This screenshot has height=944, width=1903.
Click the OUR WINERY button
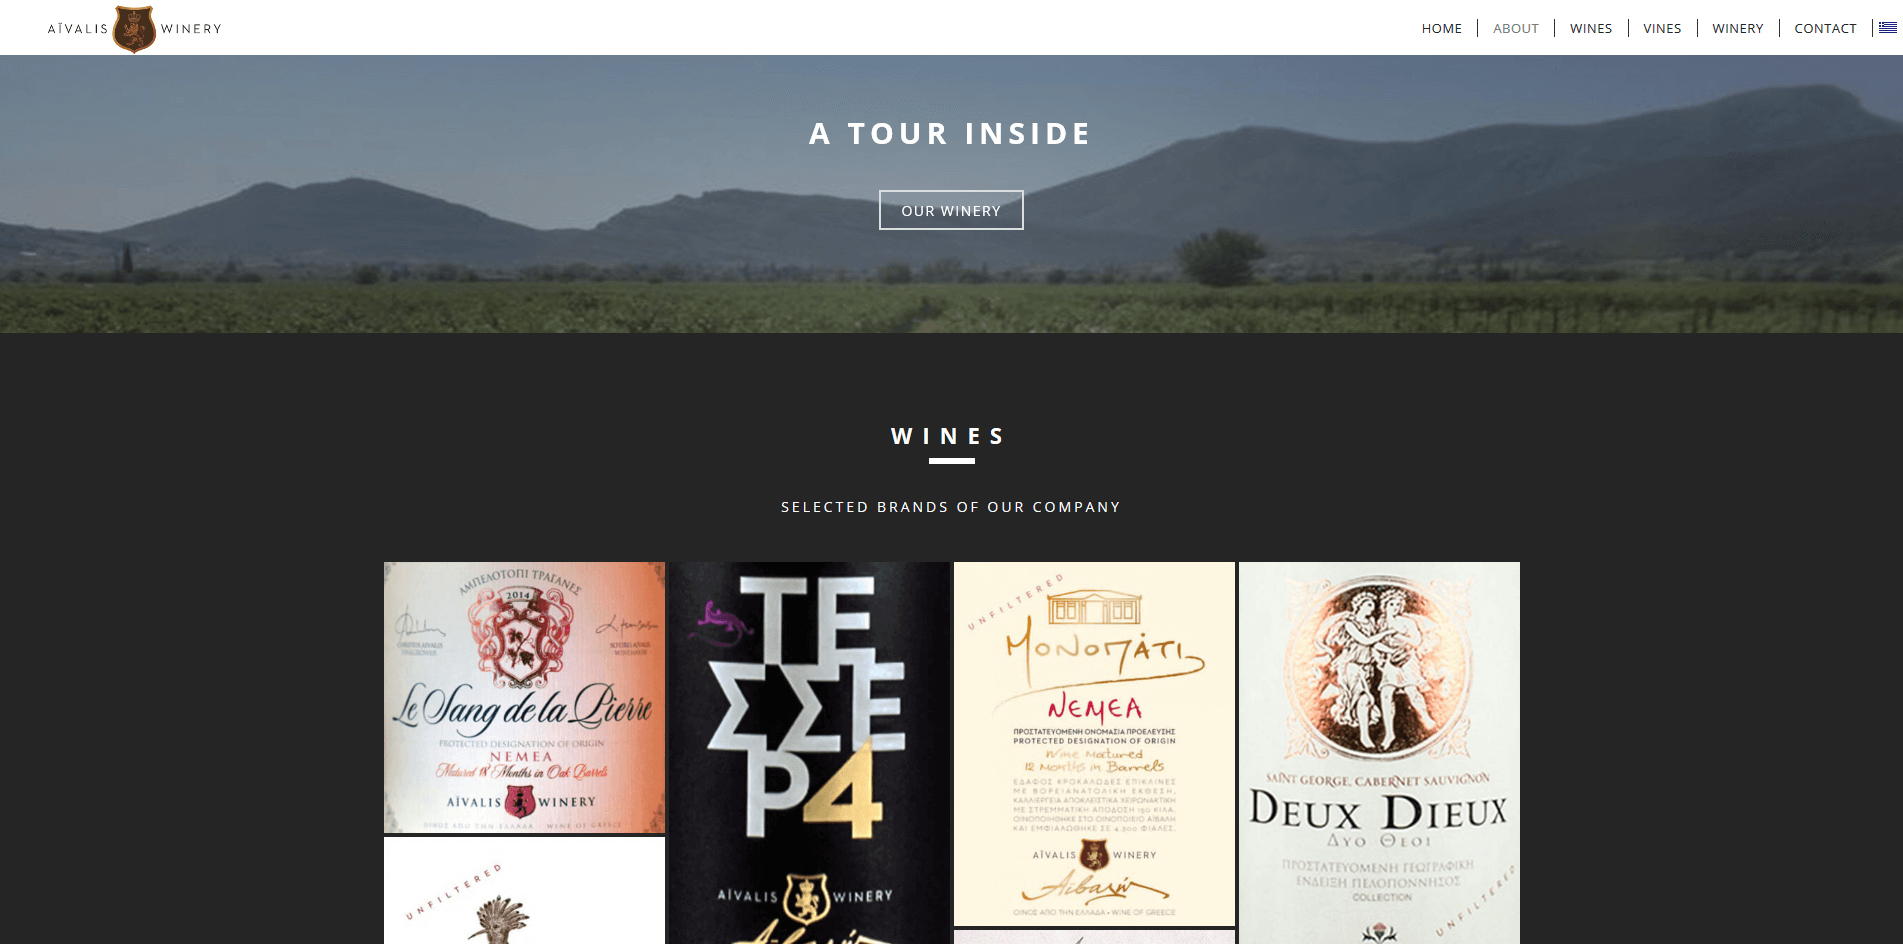point(951,210)
